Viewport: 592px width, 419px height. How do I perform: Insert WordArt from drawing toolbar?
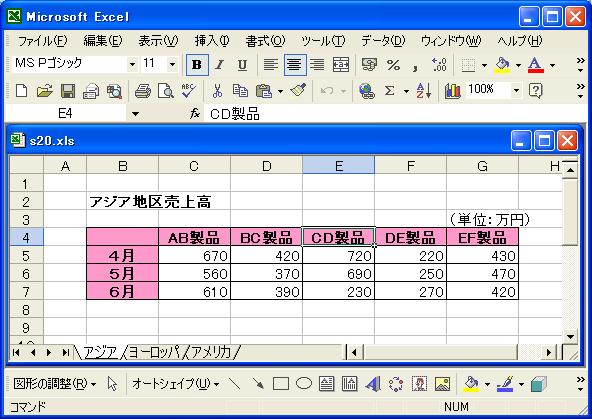(x=373, y=384)
